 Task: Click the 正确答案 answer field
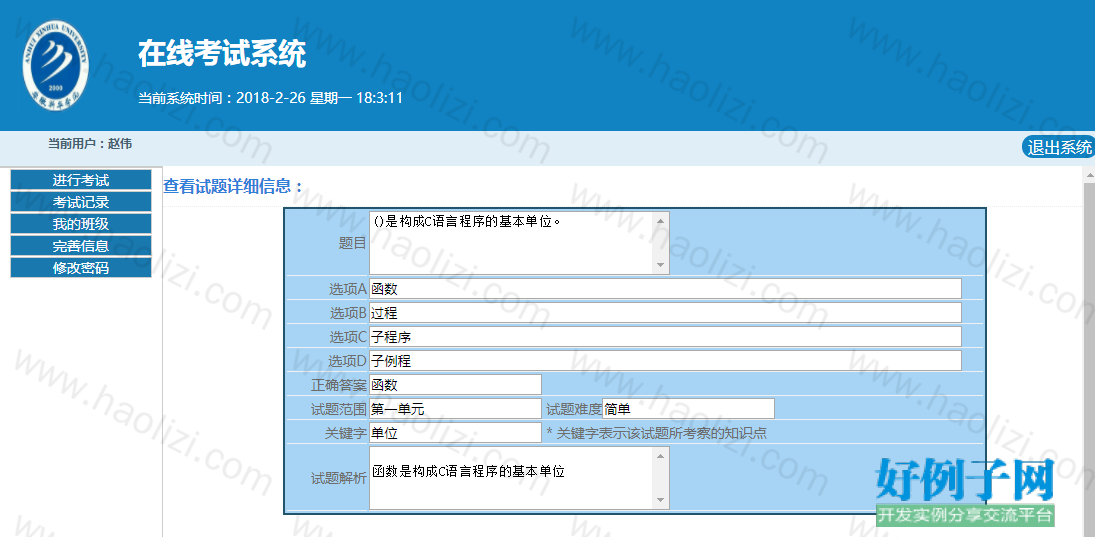(455, 384)
